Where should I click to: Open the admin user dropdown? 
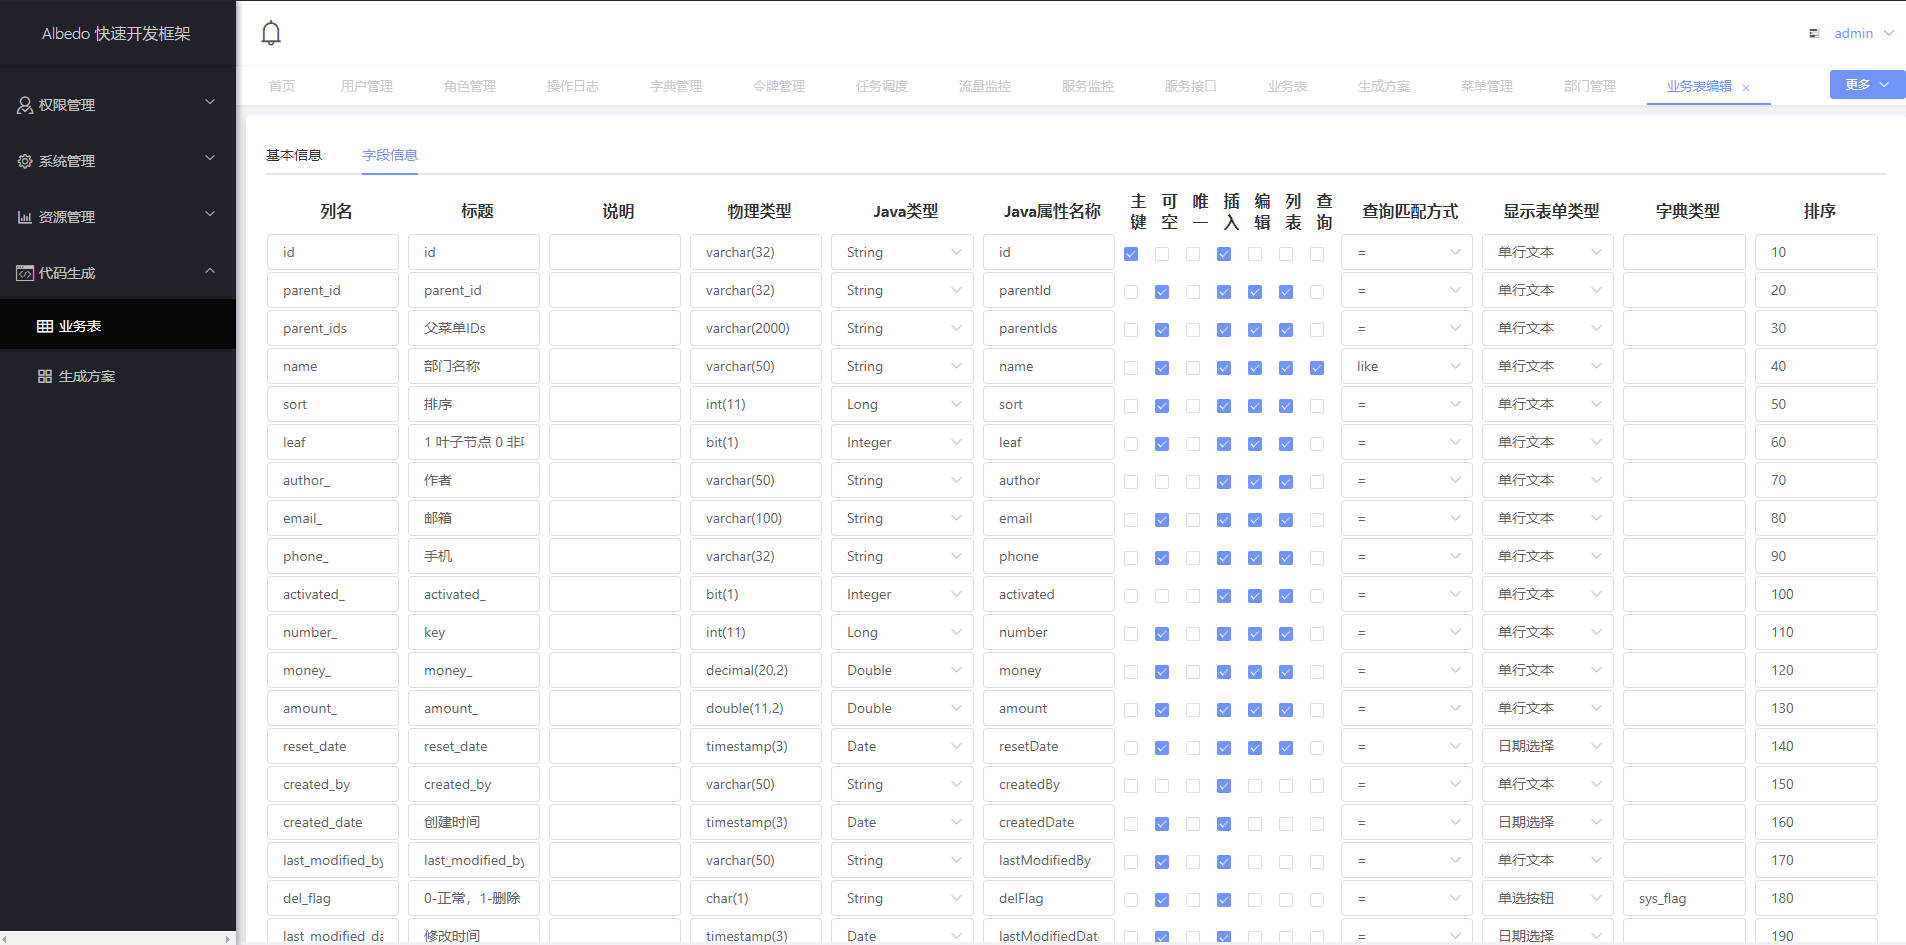point(1864,33)
